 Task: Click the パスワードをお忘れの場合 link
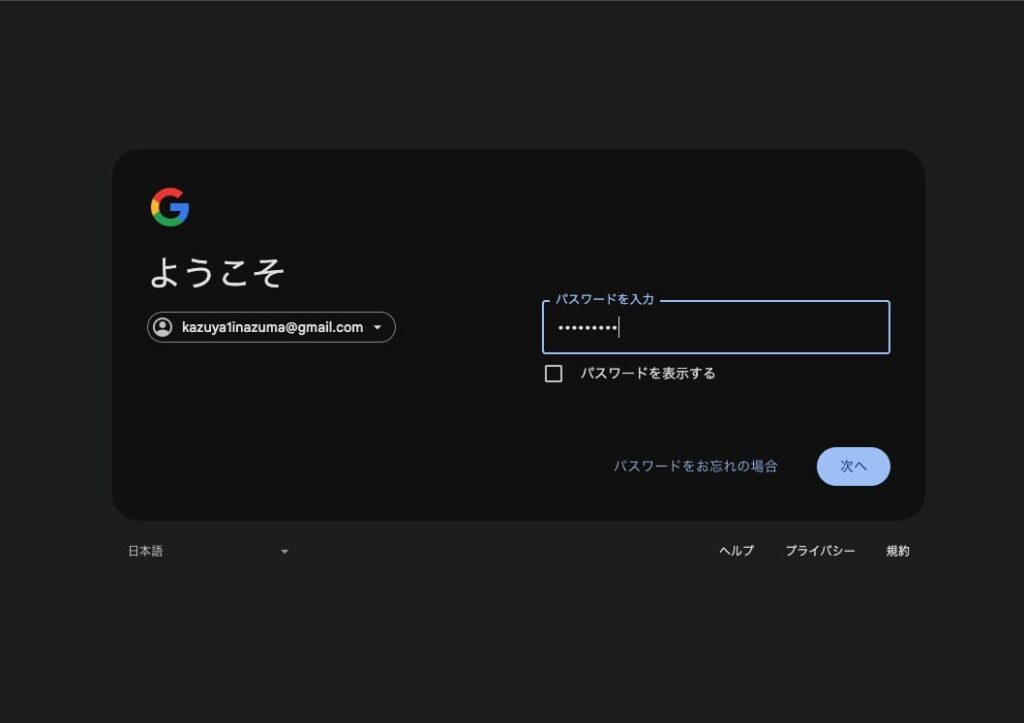click(x=696, y=466)
